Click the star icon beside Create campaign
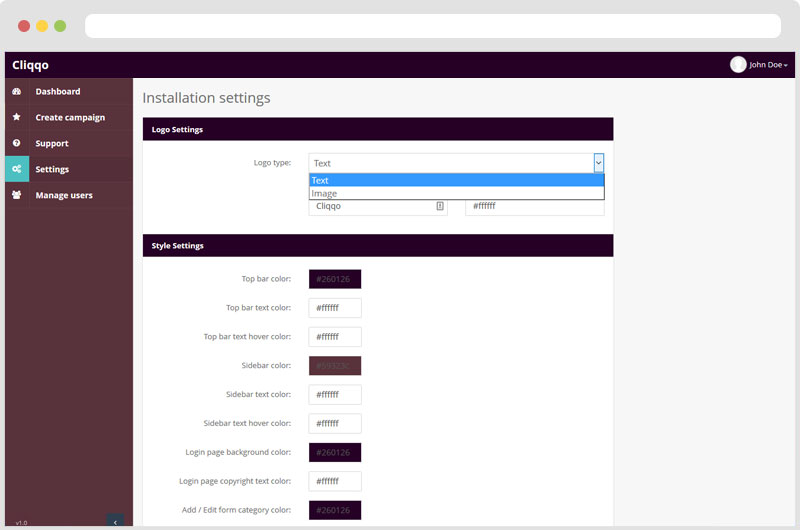The width and height of the screenshot is (800, 530). click(x=17, y=118)
